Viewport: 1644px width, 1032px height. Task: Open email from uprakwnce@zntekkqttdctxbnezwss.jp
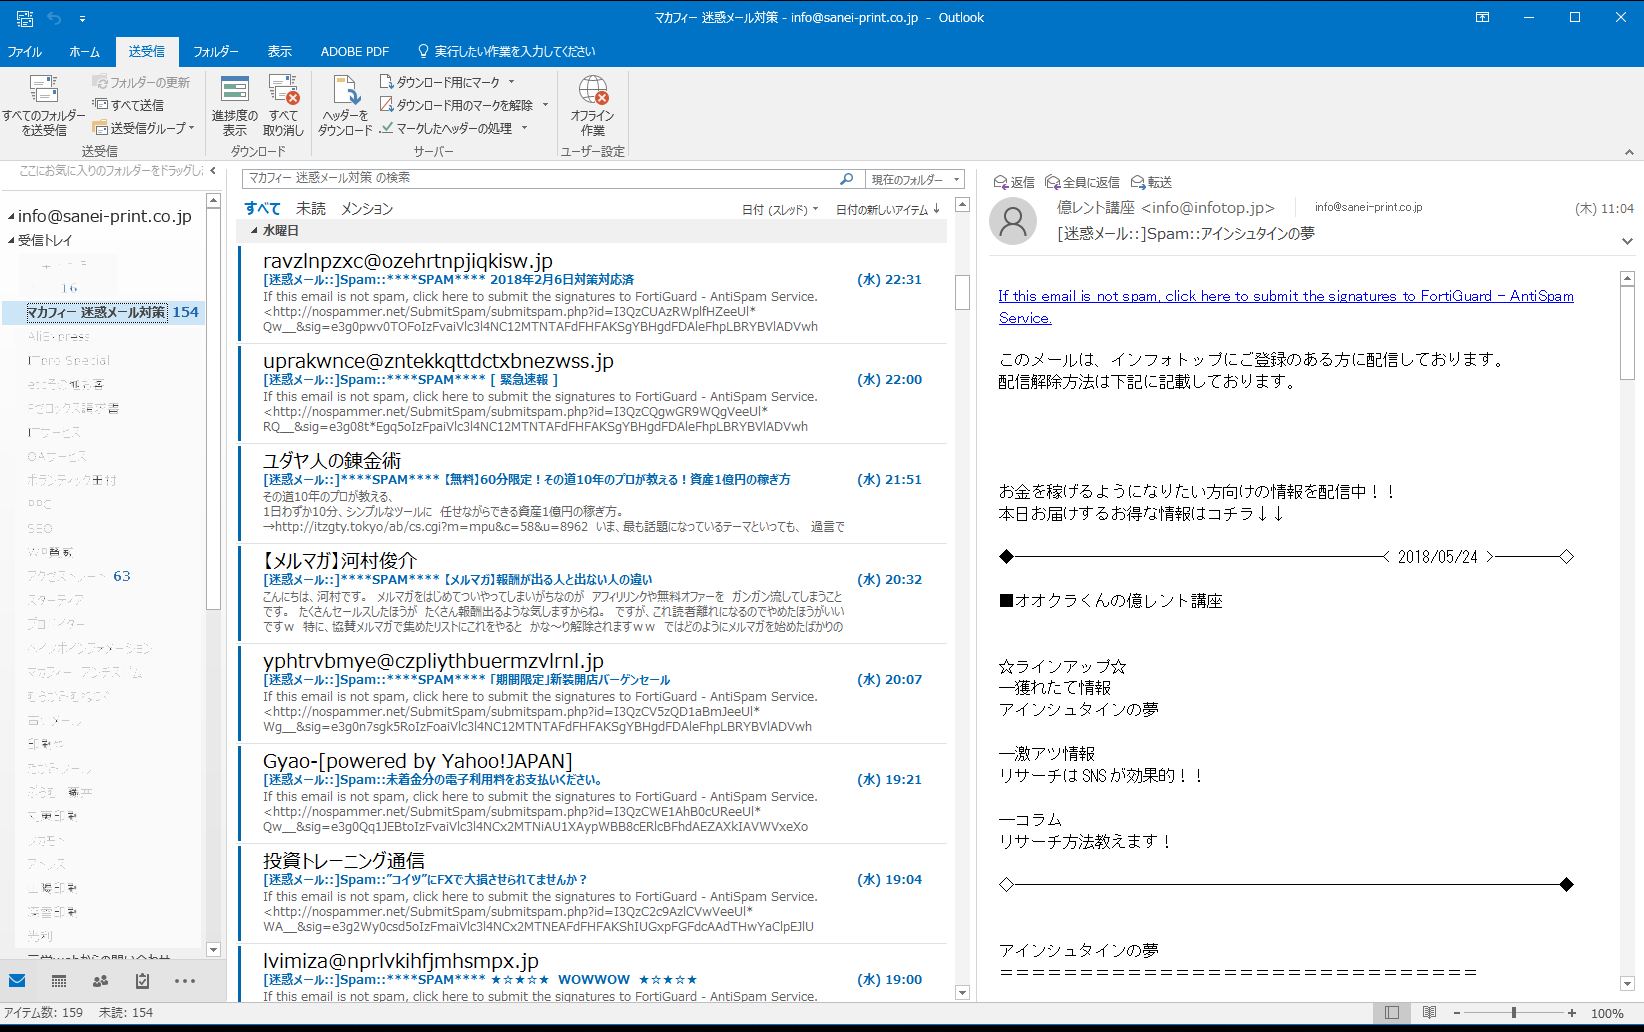592,394
